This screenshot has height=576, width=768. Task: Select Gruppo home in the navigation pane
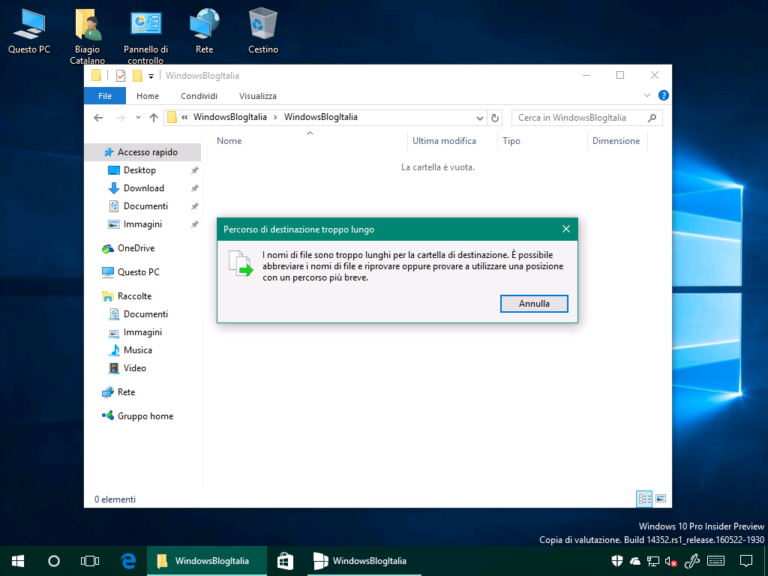point(143,416)
